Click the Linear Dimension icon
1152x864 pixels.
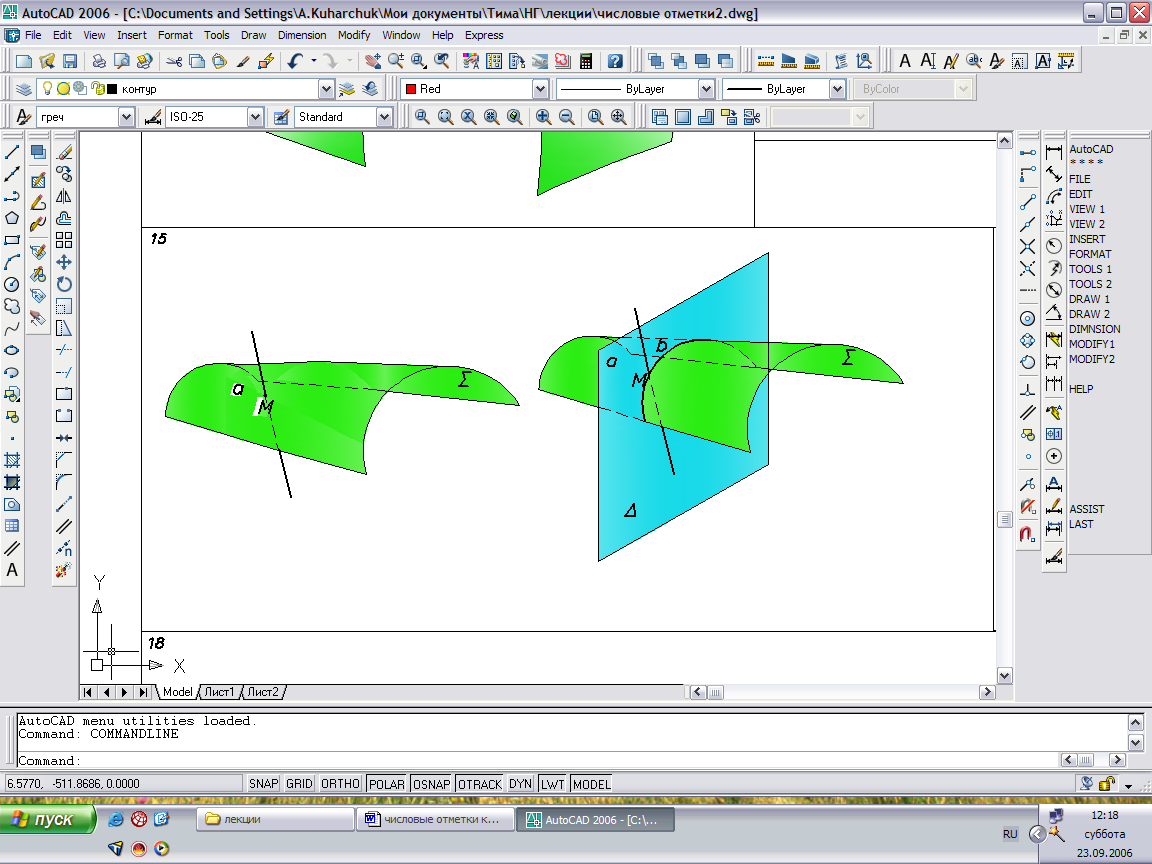point(1054,153)
